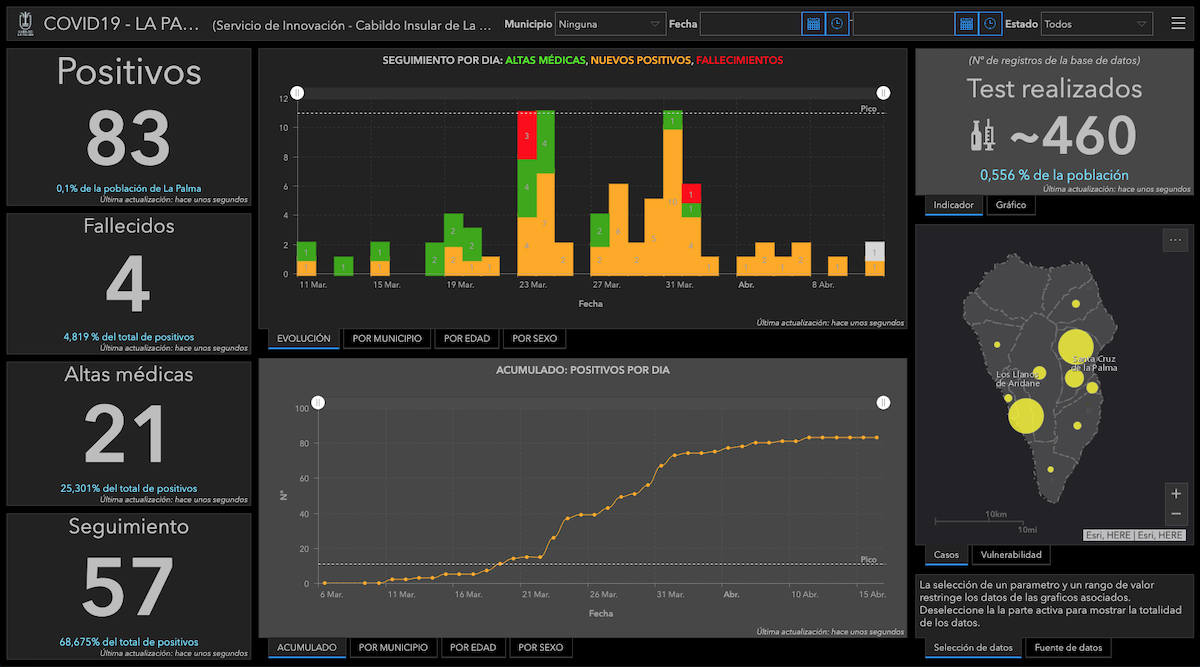Screen dimensions: 1200x667
Task: Click the "Altas médicas" panel heading
Action: click(129, 375)
